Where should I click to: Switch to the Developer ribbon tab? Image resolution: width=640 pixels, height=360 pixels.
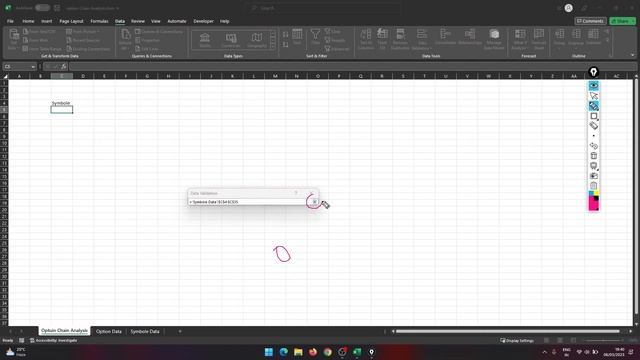tap(203, 21)
